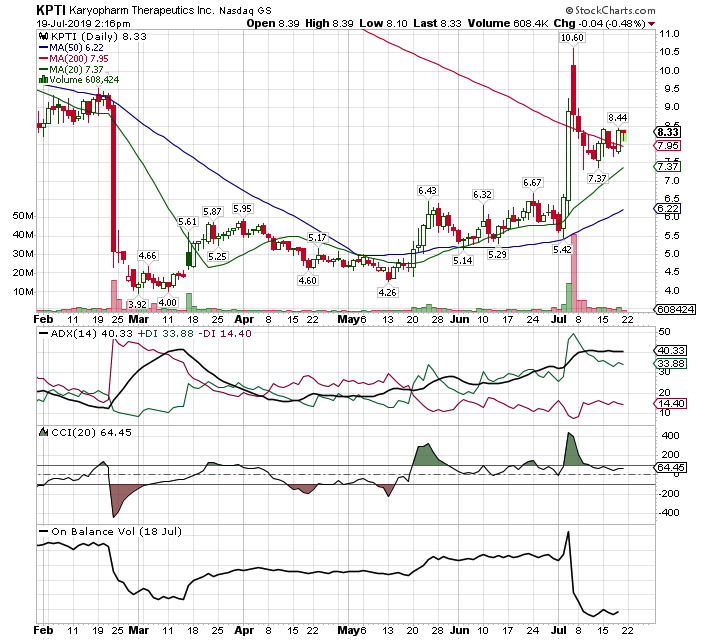
Task: Click the 5.87 price label
Action: tap(212, 211)
